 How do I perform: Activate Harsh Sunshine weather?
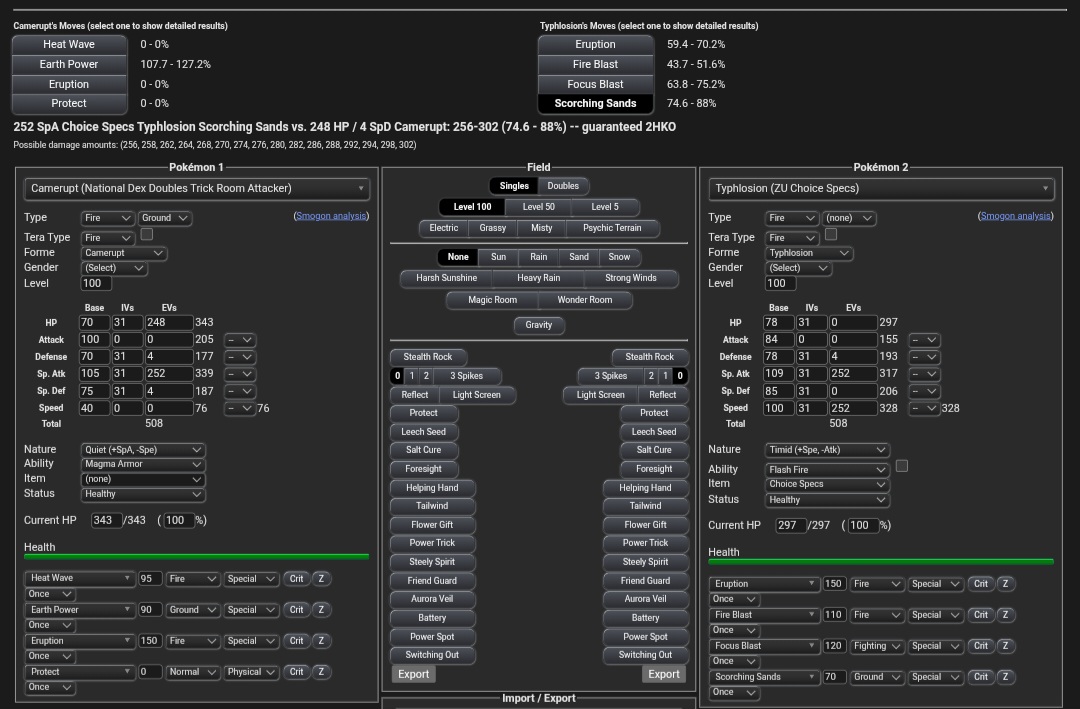[446, 278]
